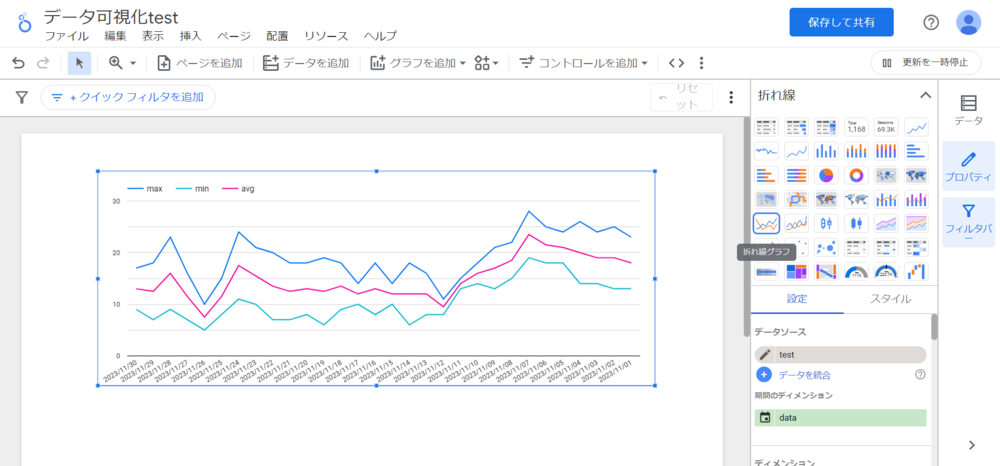The width and height of the screenshot is (1000, 466).
Task: Click the redo arrow icon
Action: point(43,63)
